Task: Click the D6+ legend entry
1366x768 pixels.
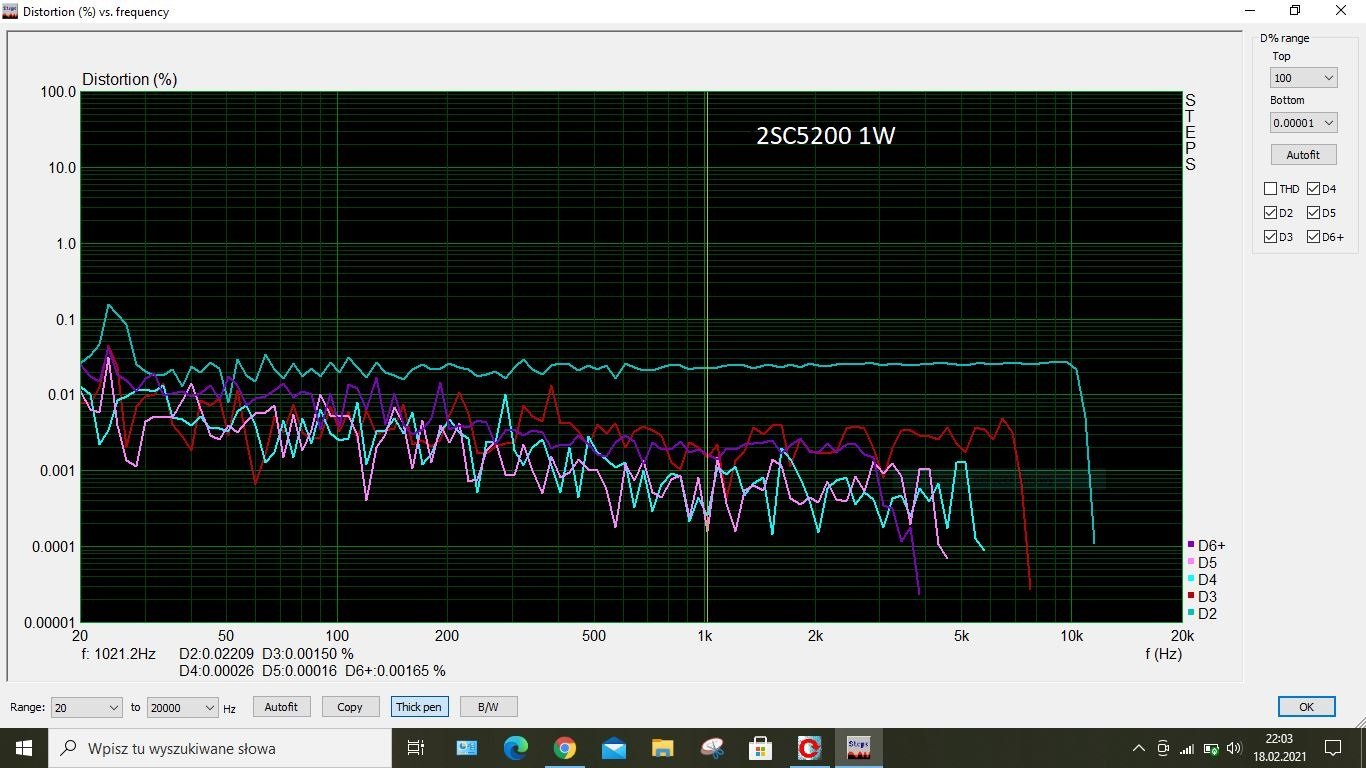Action: (1206, 546)
